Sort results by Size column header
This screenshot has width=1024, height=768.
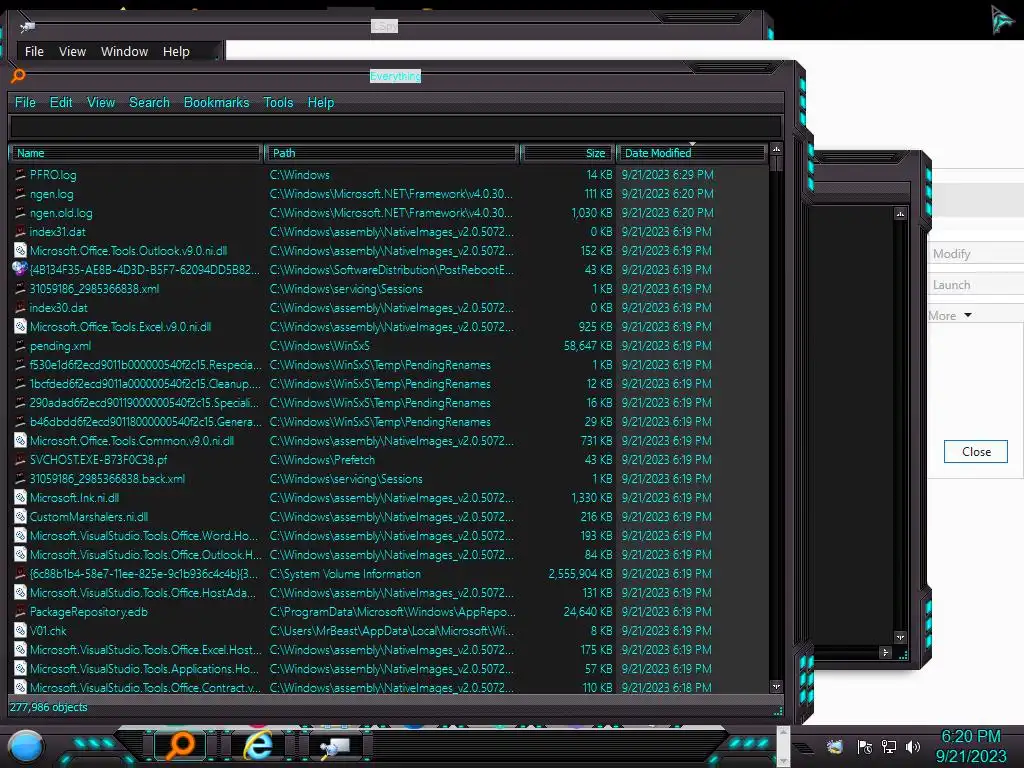[567, 153]
